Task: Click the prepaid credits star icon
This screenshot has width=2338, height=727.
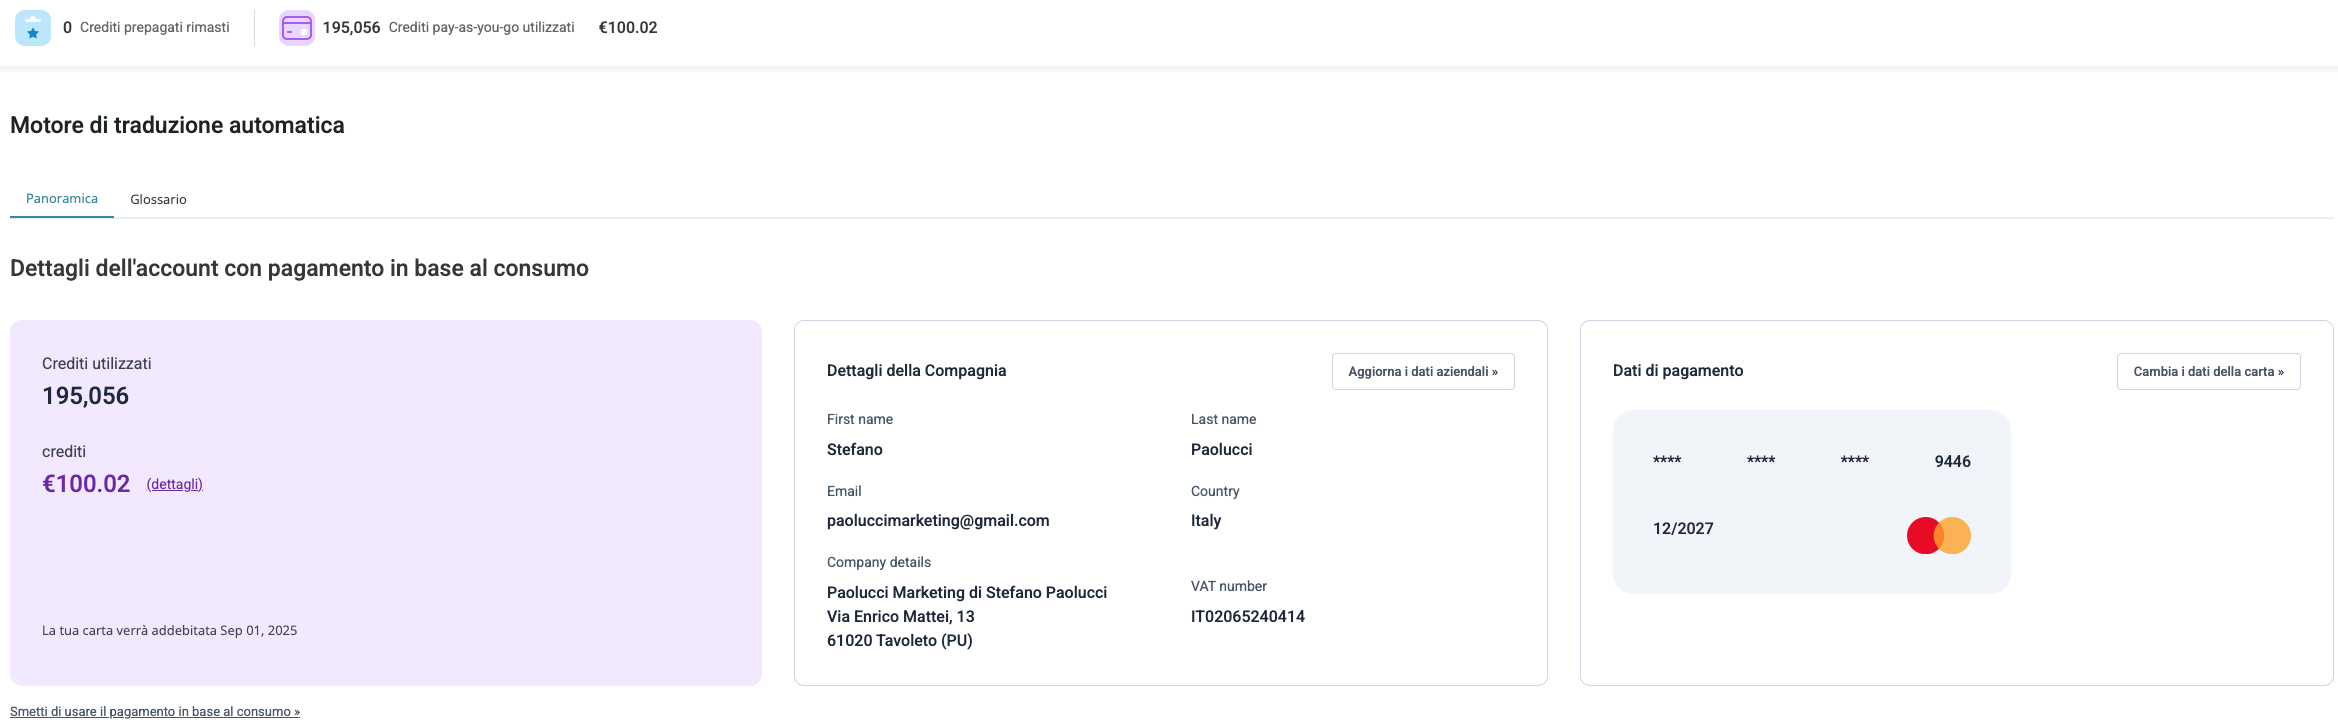Action: tap(33, 28)
